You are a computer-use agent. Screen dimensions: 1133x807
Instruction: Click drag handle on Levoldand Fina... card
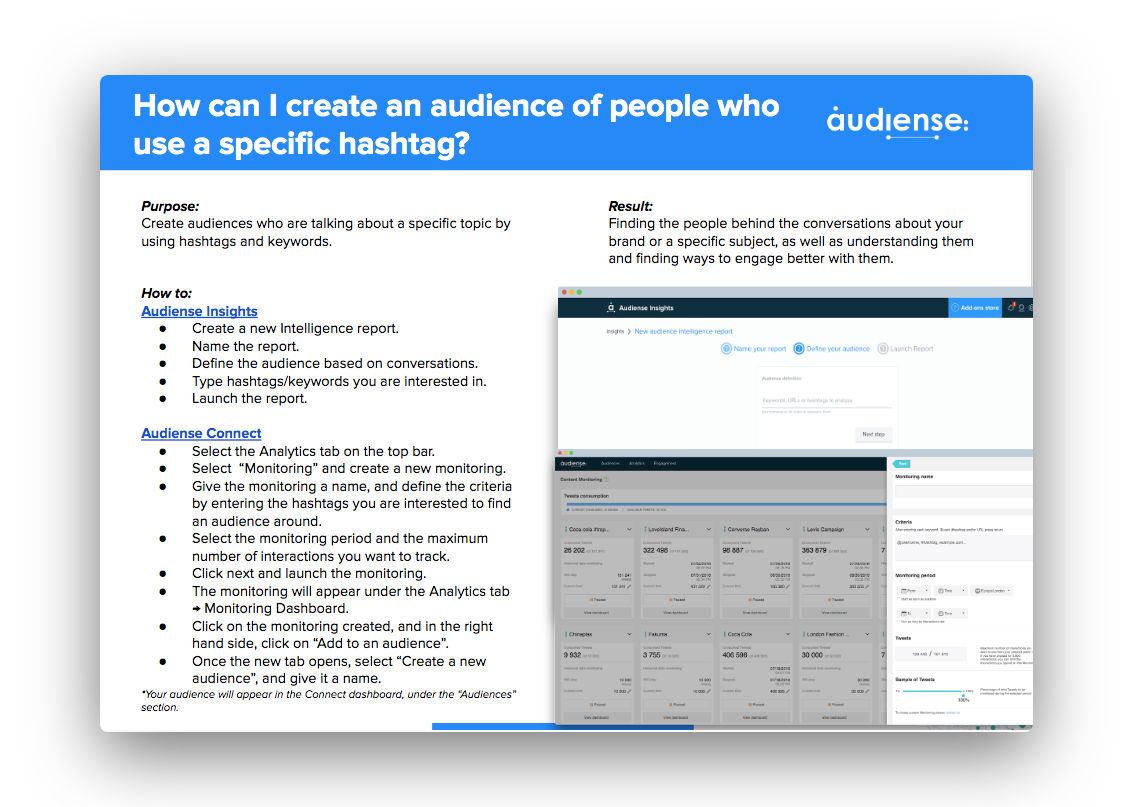click(645, 529)
